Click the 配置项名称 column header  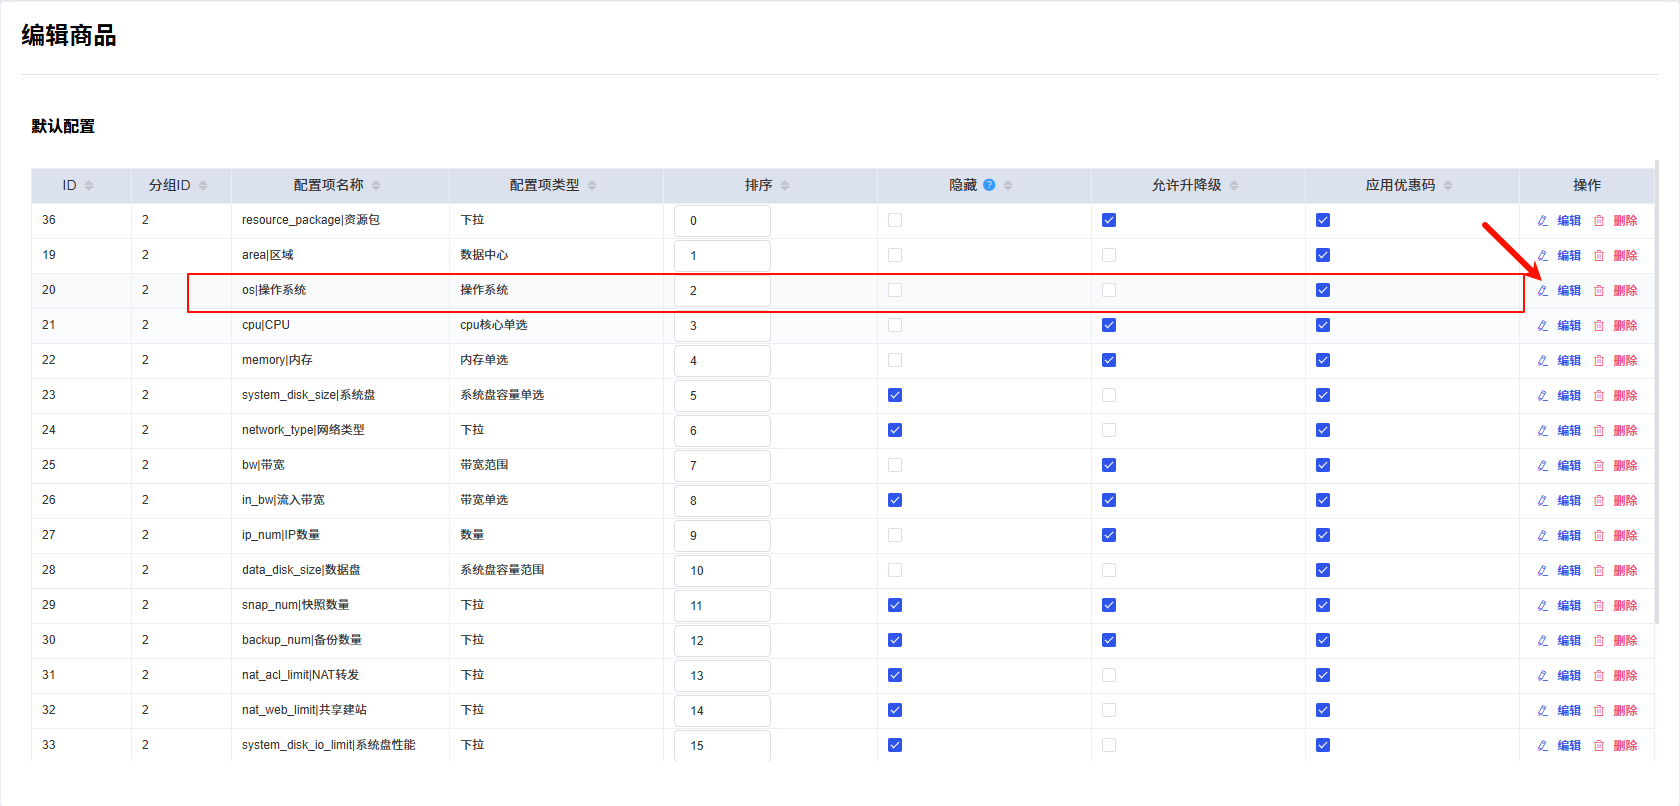pos(328,185)
